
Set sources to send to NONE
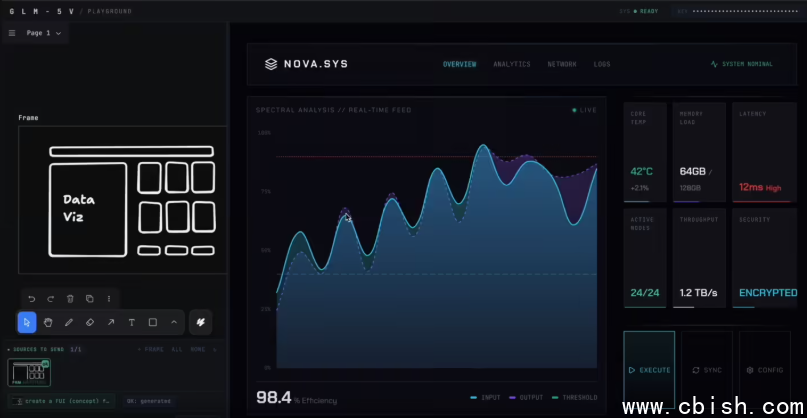pyautogui.click(x=196, y=349)
